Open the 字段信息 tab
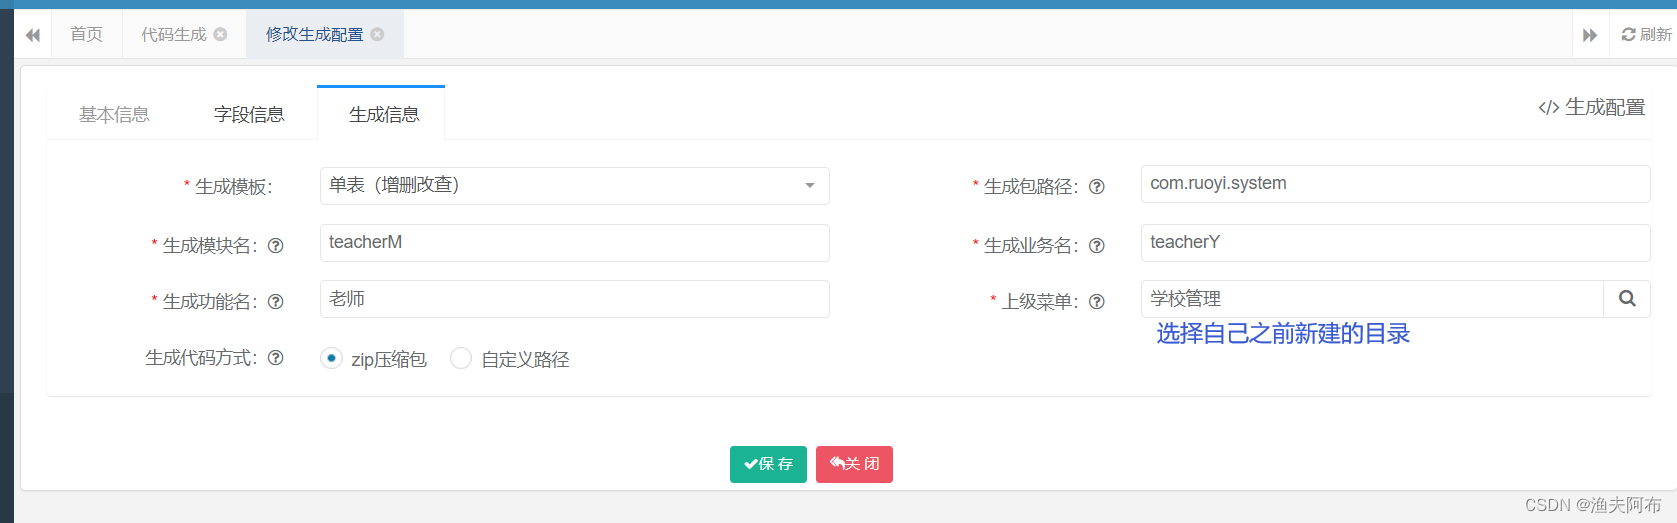The height and width of the screenshot is (523, 1677). coord(249,114)
